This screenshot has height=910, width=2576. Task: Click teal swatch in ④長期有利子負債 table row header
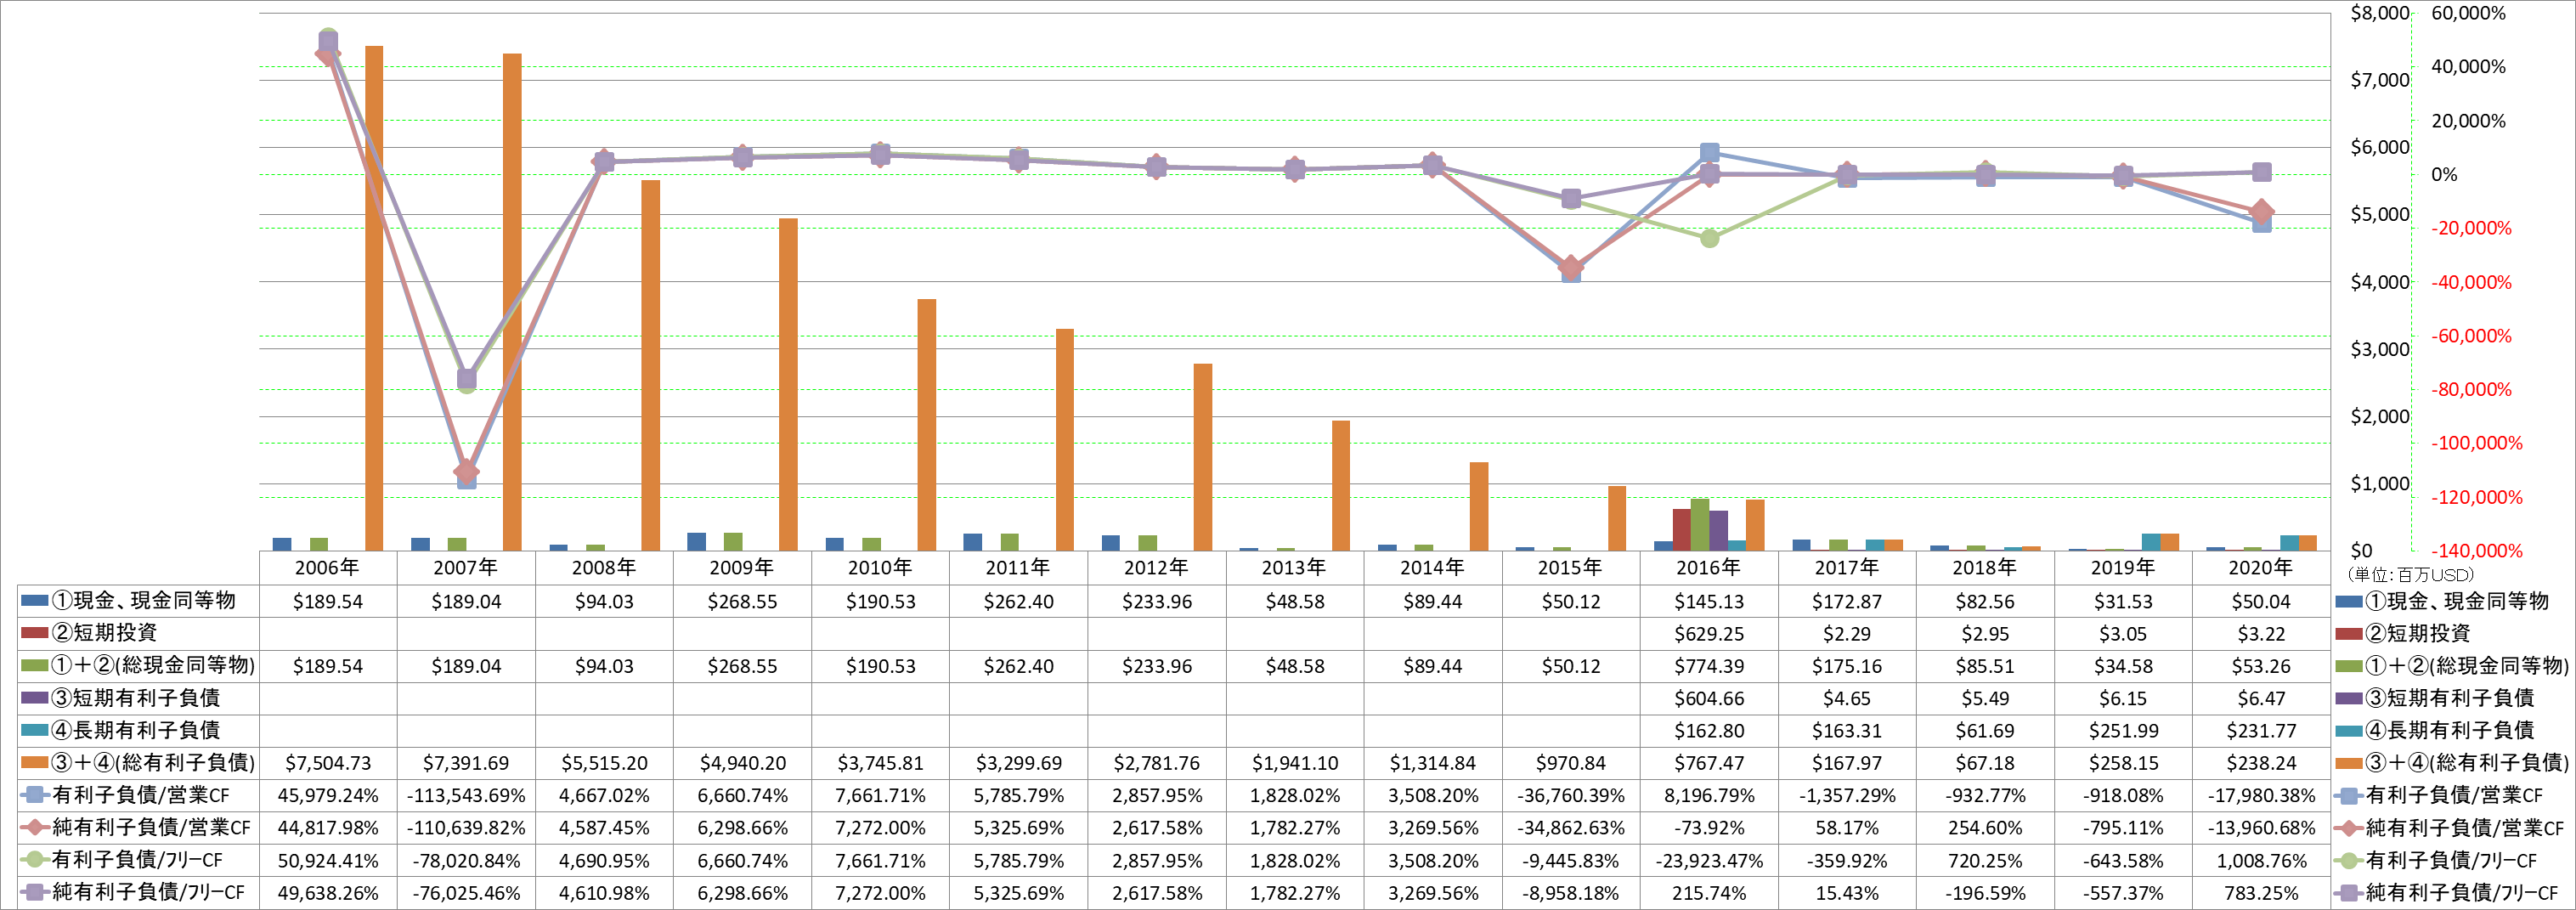pyautogui.click(x=35, y=731)
